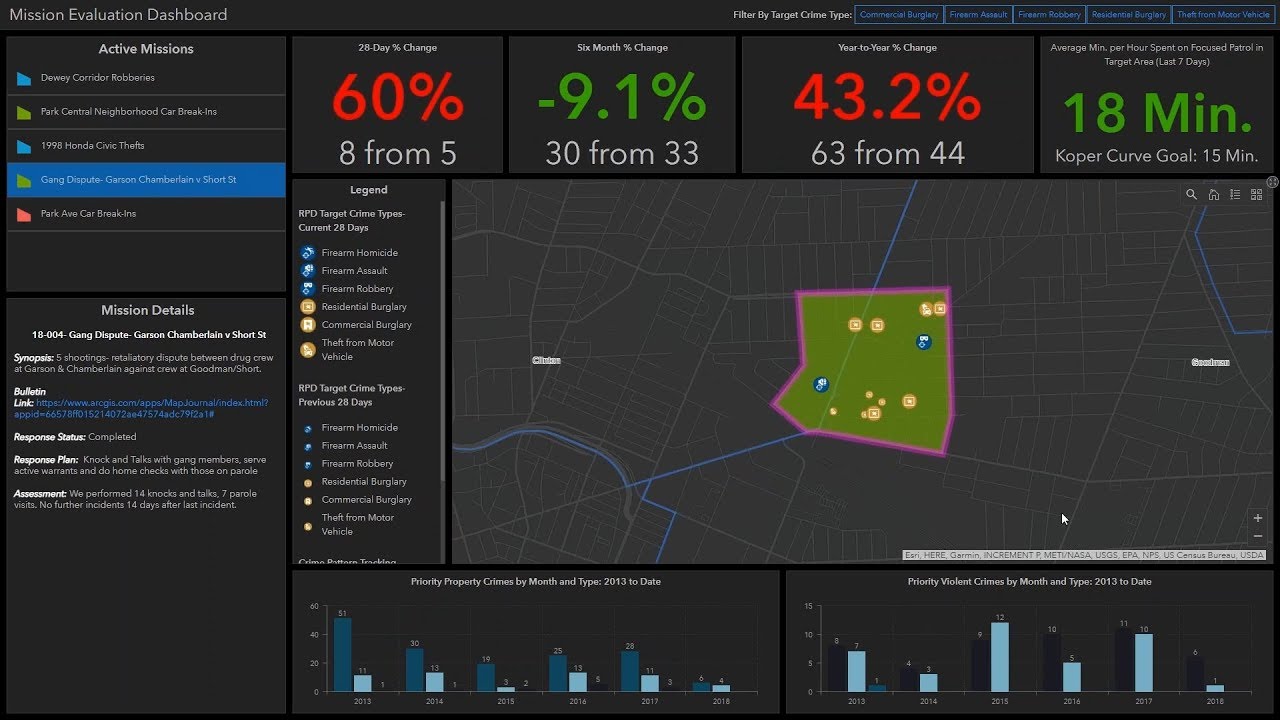Zoom out on the map with minus
Screen dimensions: 1280x720
pyautogui.click(x=1258, y=536)
